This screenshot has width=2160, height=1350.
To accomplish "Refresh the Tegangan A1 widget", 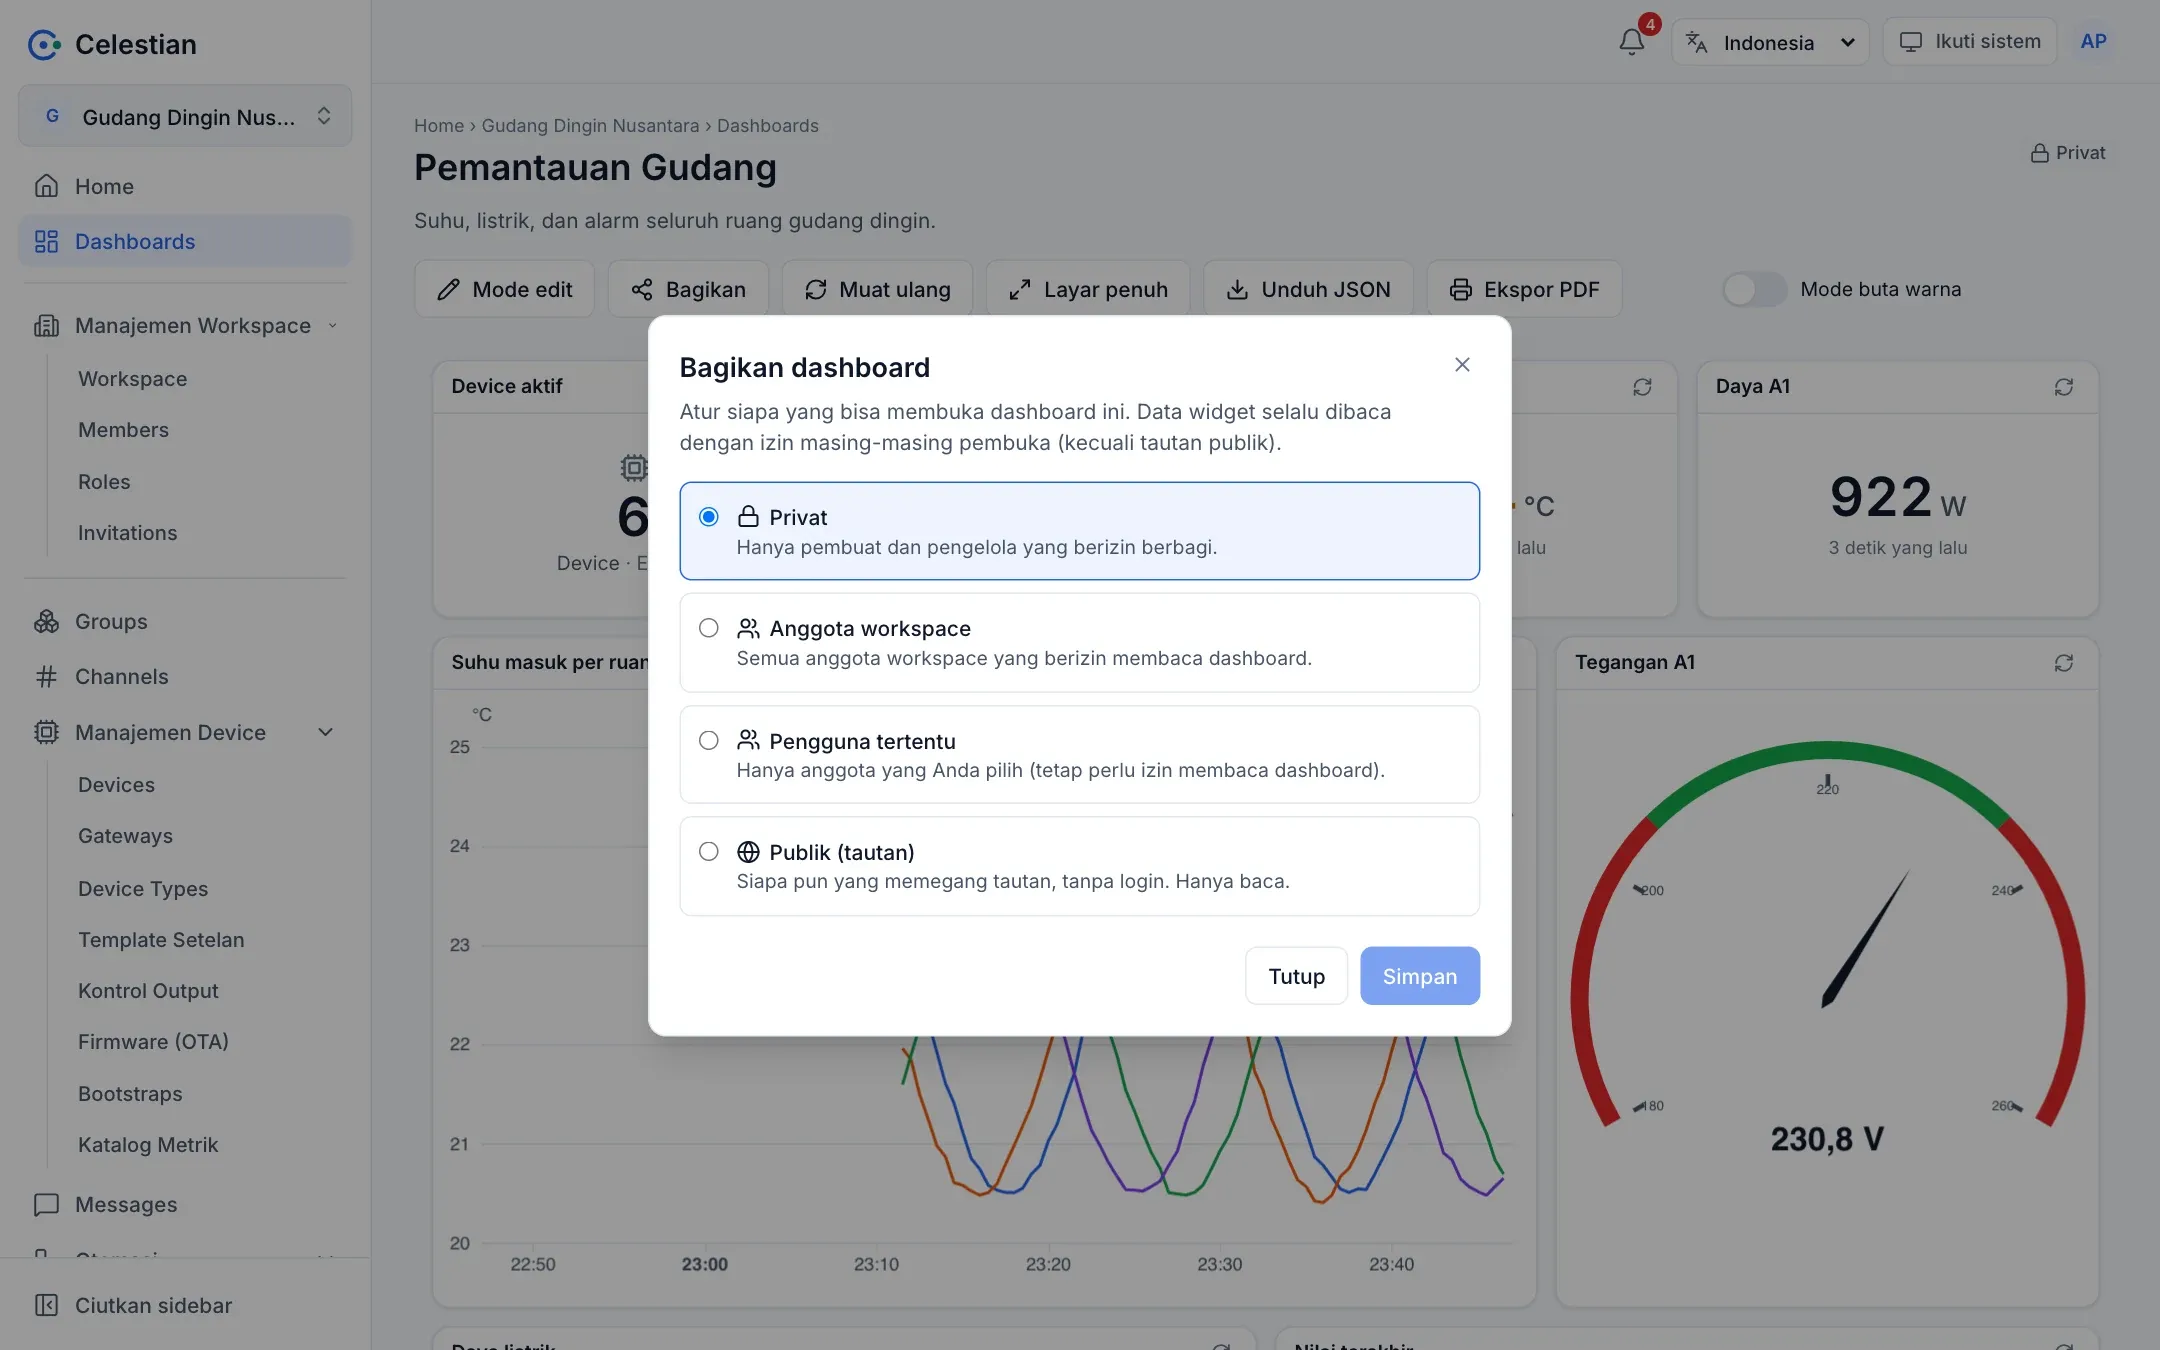I will coord(2063,663).
